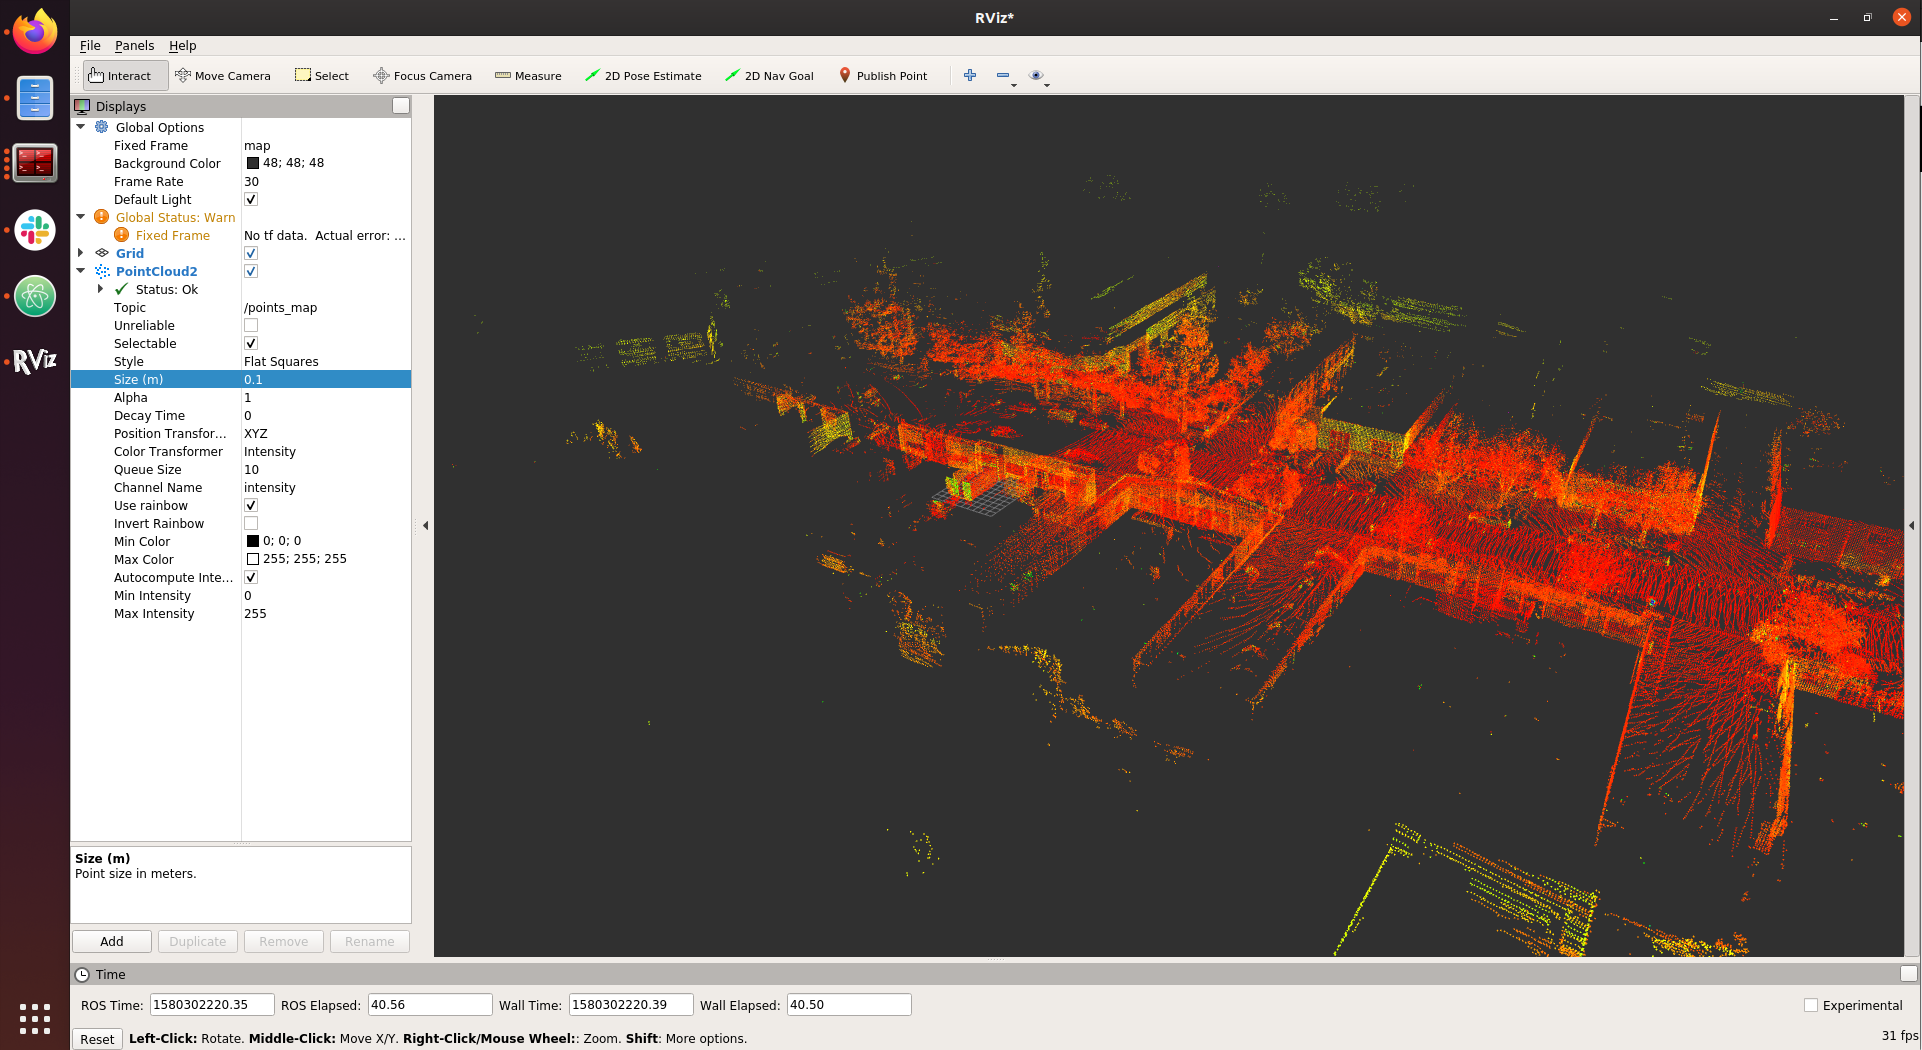Viewport: 1922px width, 1050px height.
Task: Disable the PointCloud2 display checkbox
Action: pyautogui.click(x=251, y=271)
